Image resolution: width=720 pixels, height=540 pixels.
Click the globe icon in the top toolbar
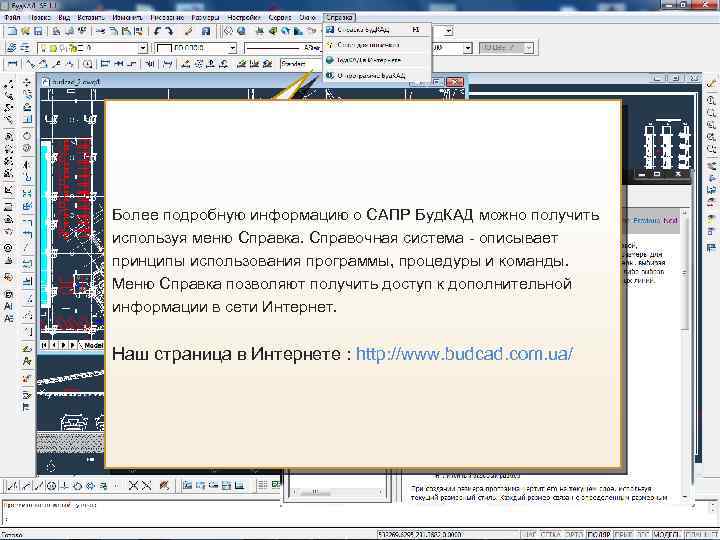tap(242, 31)
